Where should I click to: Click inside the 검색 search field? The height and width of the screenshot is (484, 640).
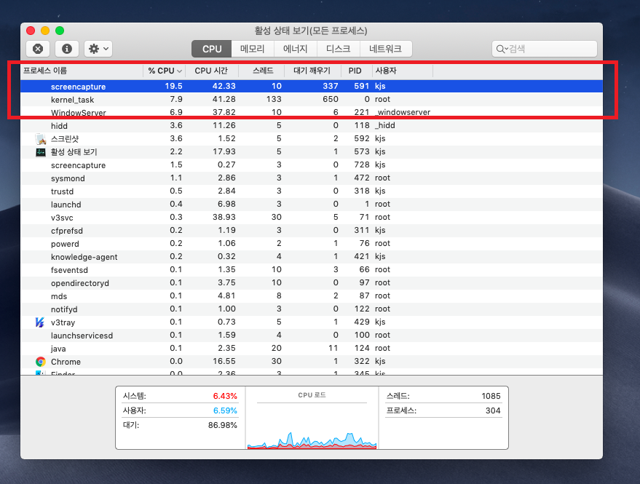pos(550,48)
